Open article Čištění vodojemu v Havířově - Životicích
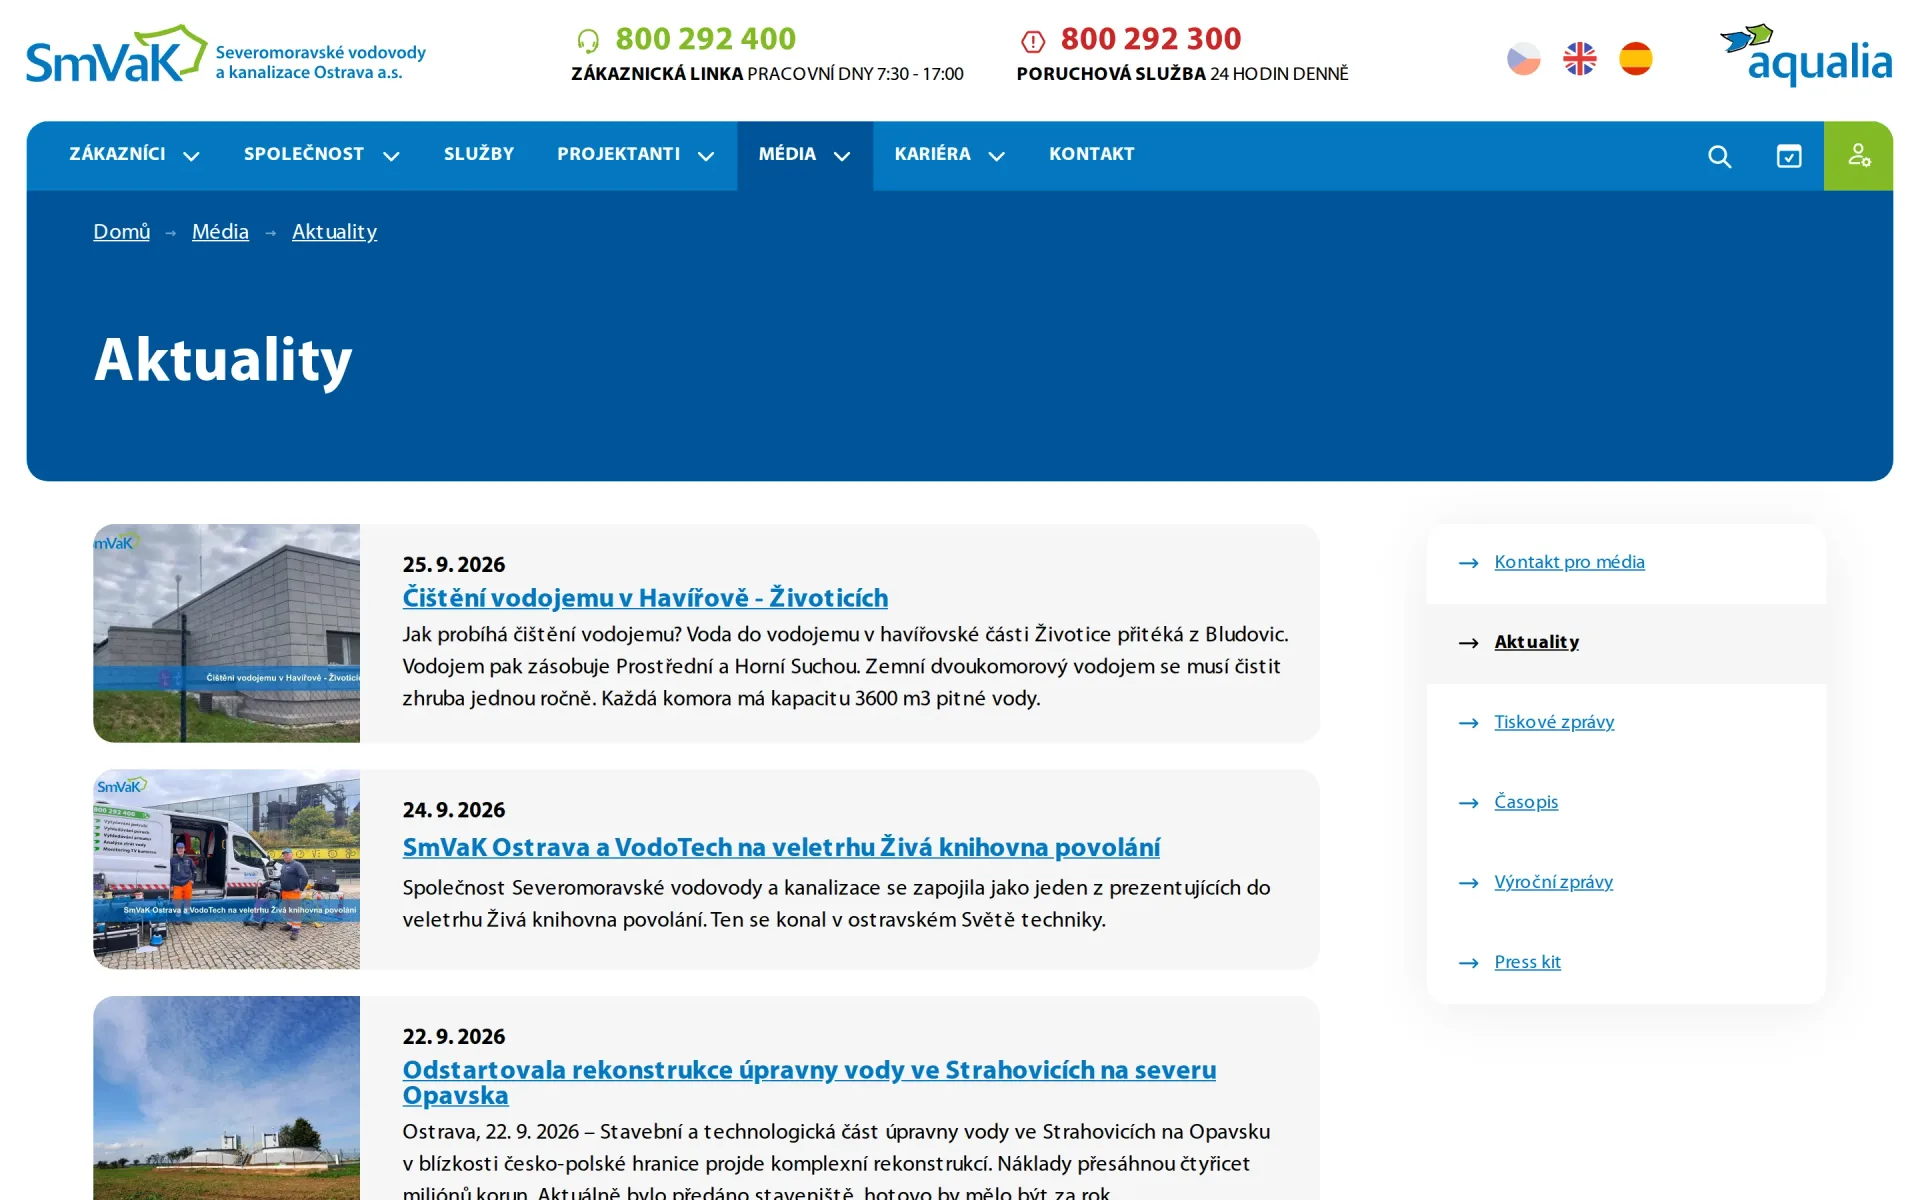The width and height of the screenshot is (1920, 1200). coord(645,598)
